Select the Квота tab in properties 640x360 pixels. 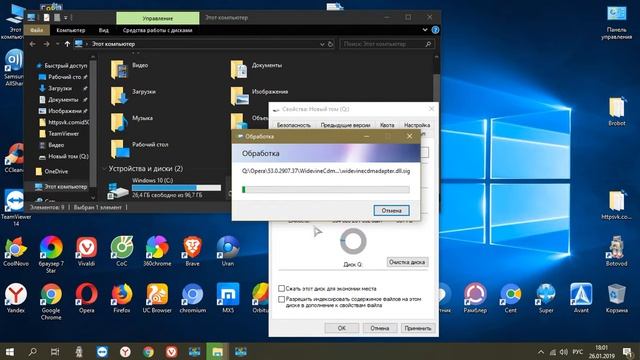pos(387,125)
